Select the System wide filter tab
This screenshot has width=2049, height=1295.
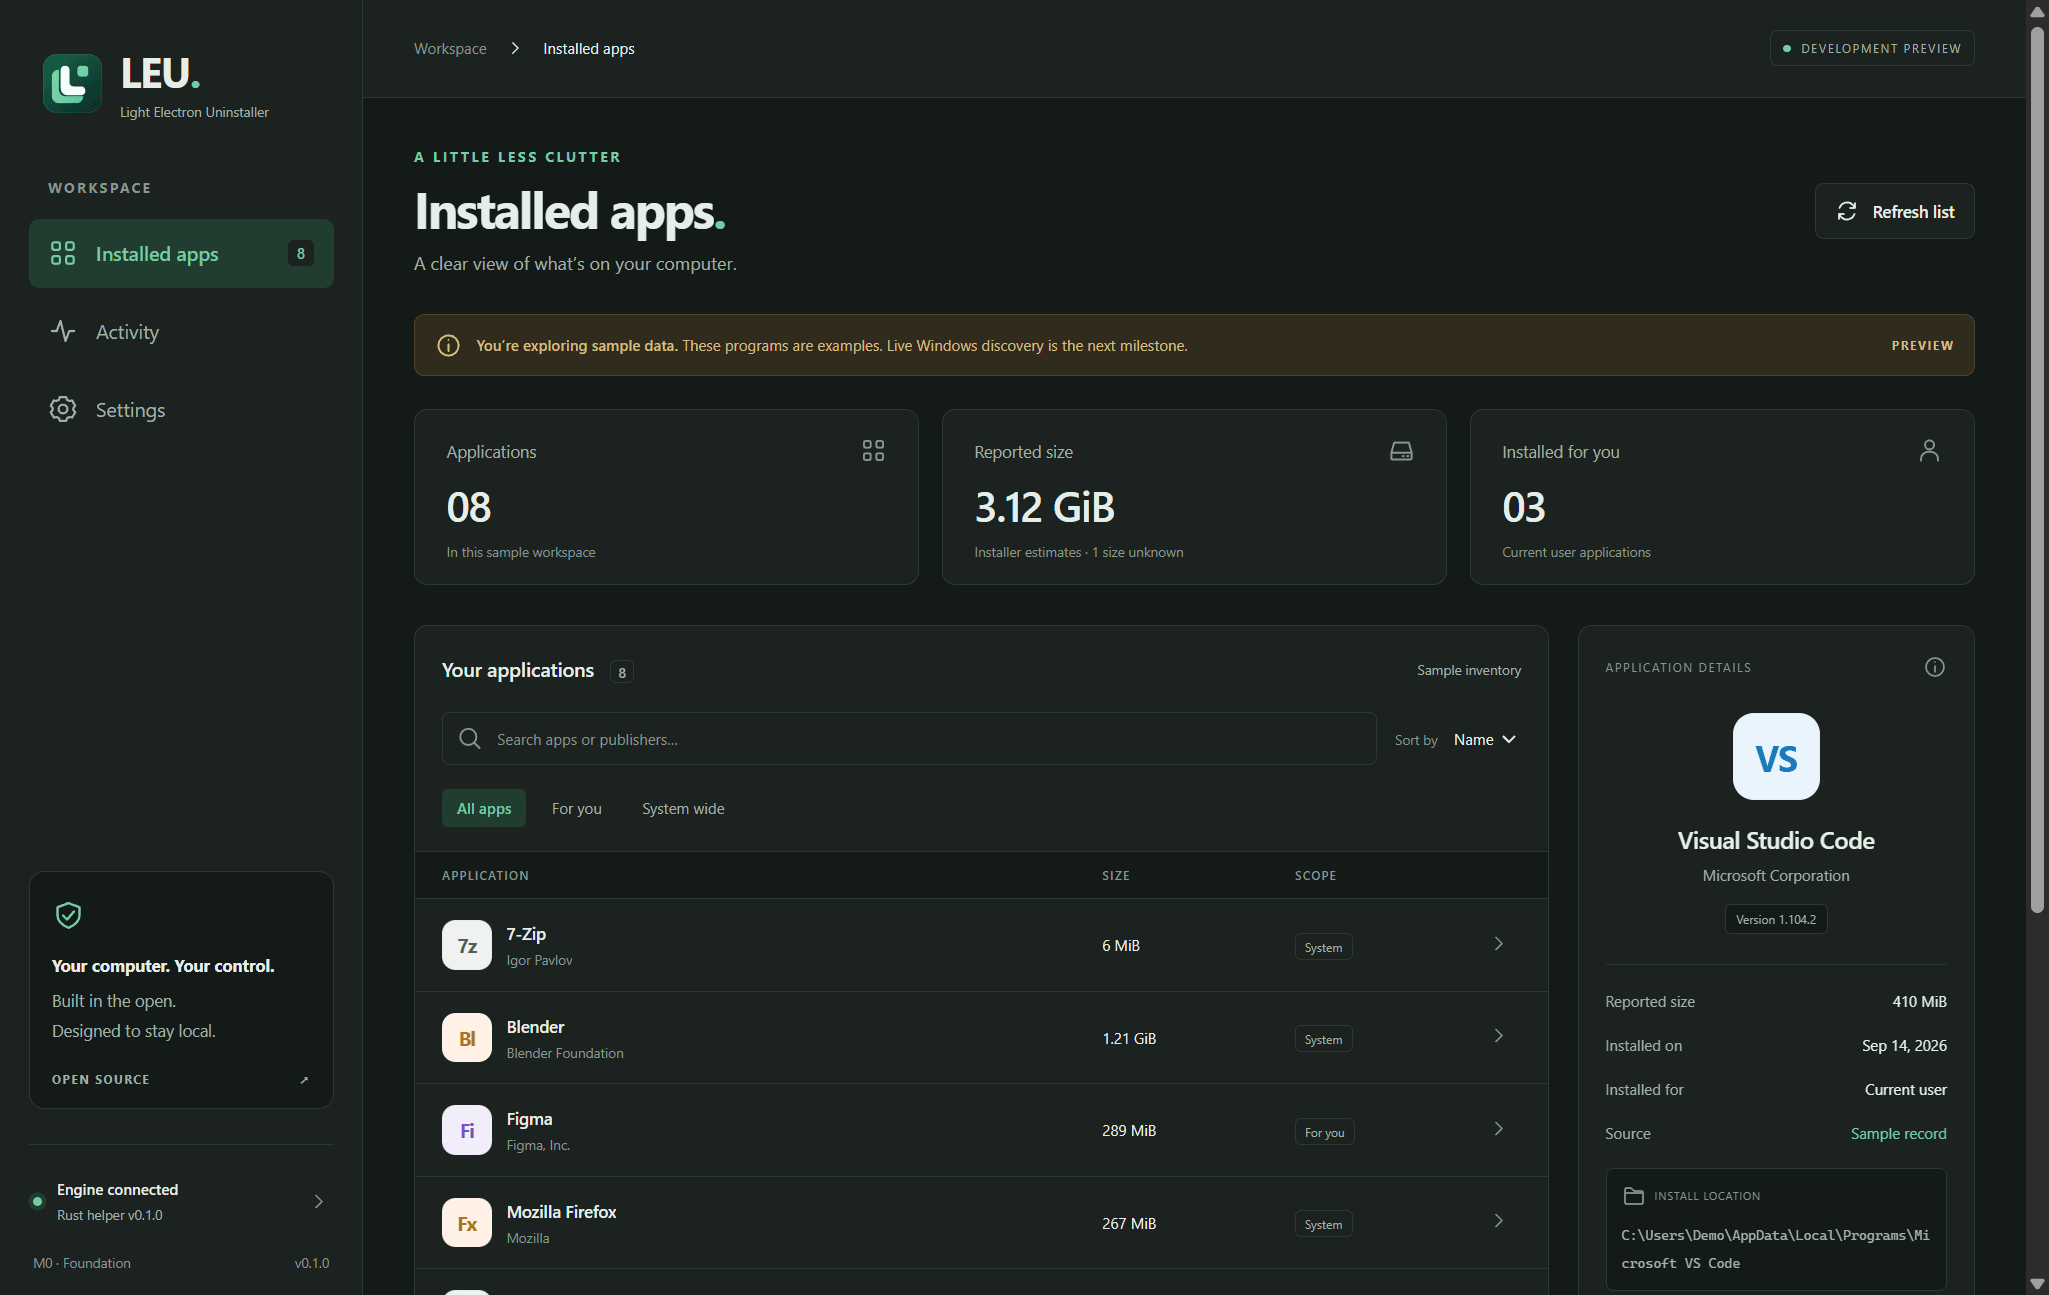point(683,808)
